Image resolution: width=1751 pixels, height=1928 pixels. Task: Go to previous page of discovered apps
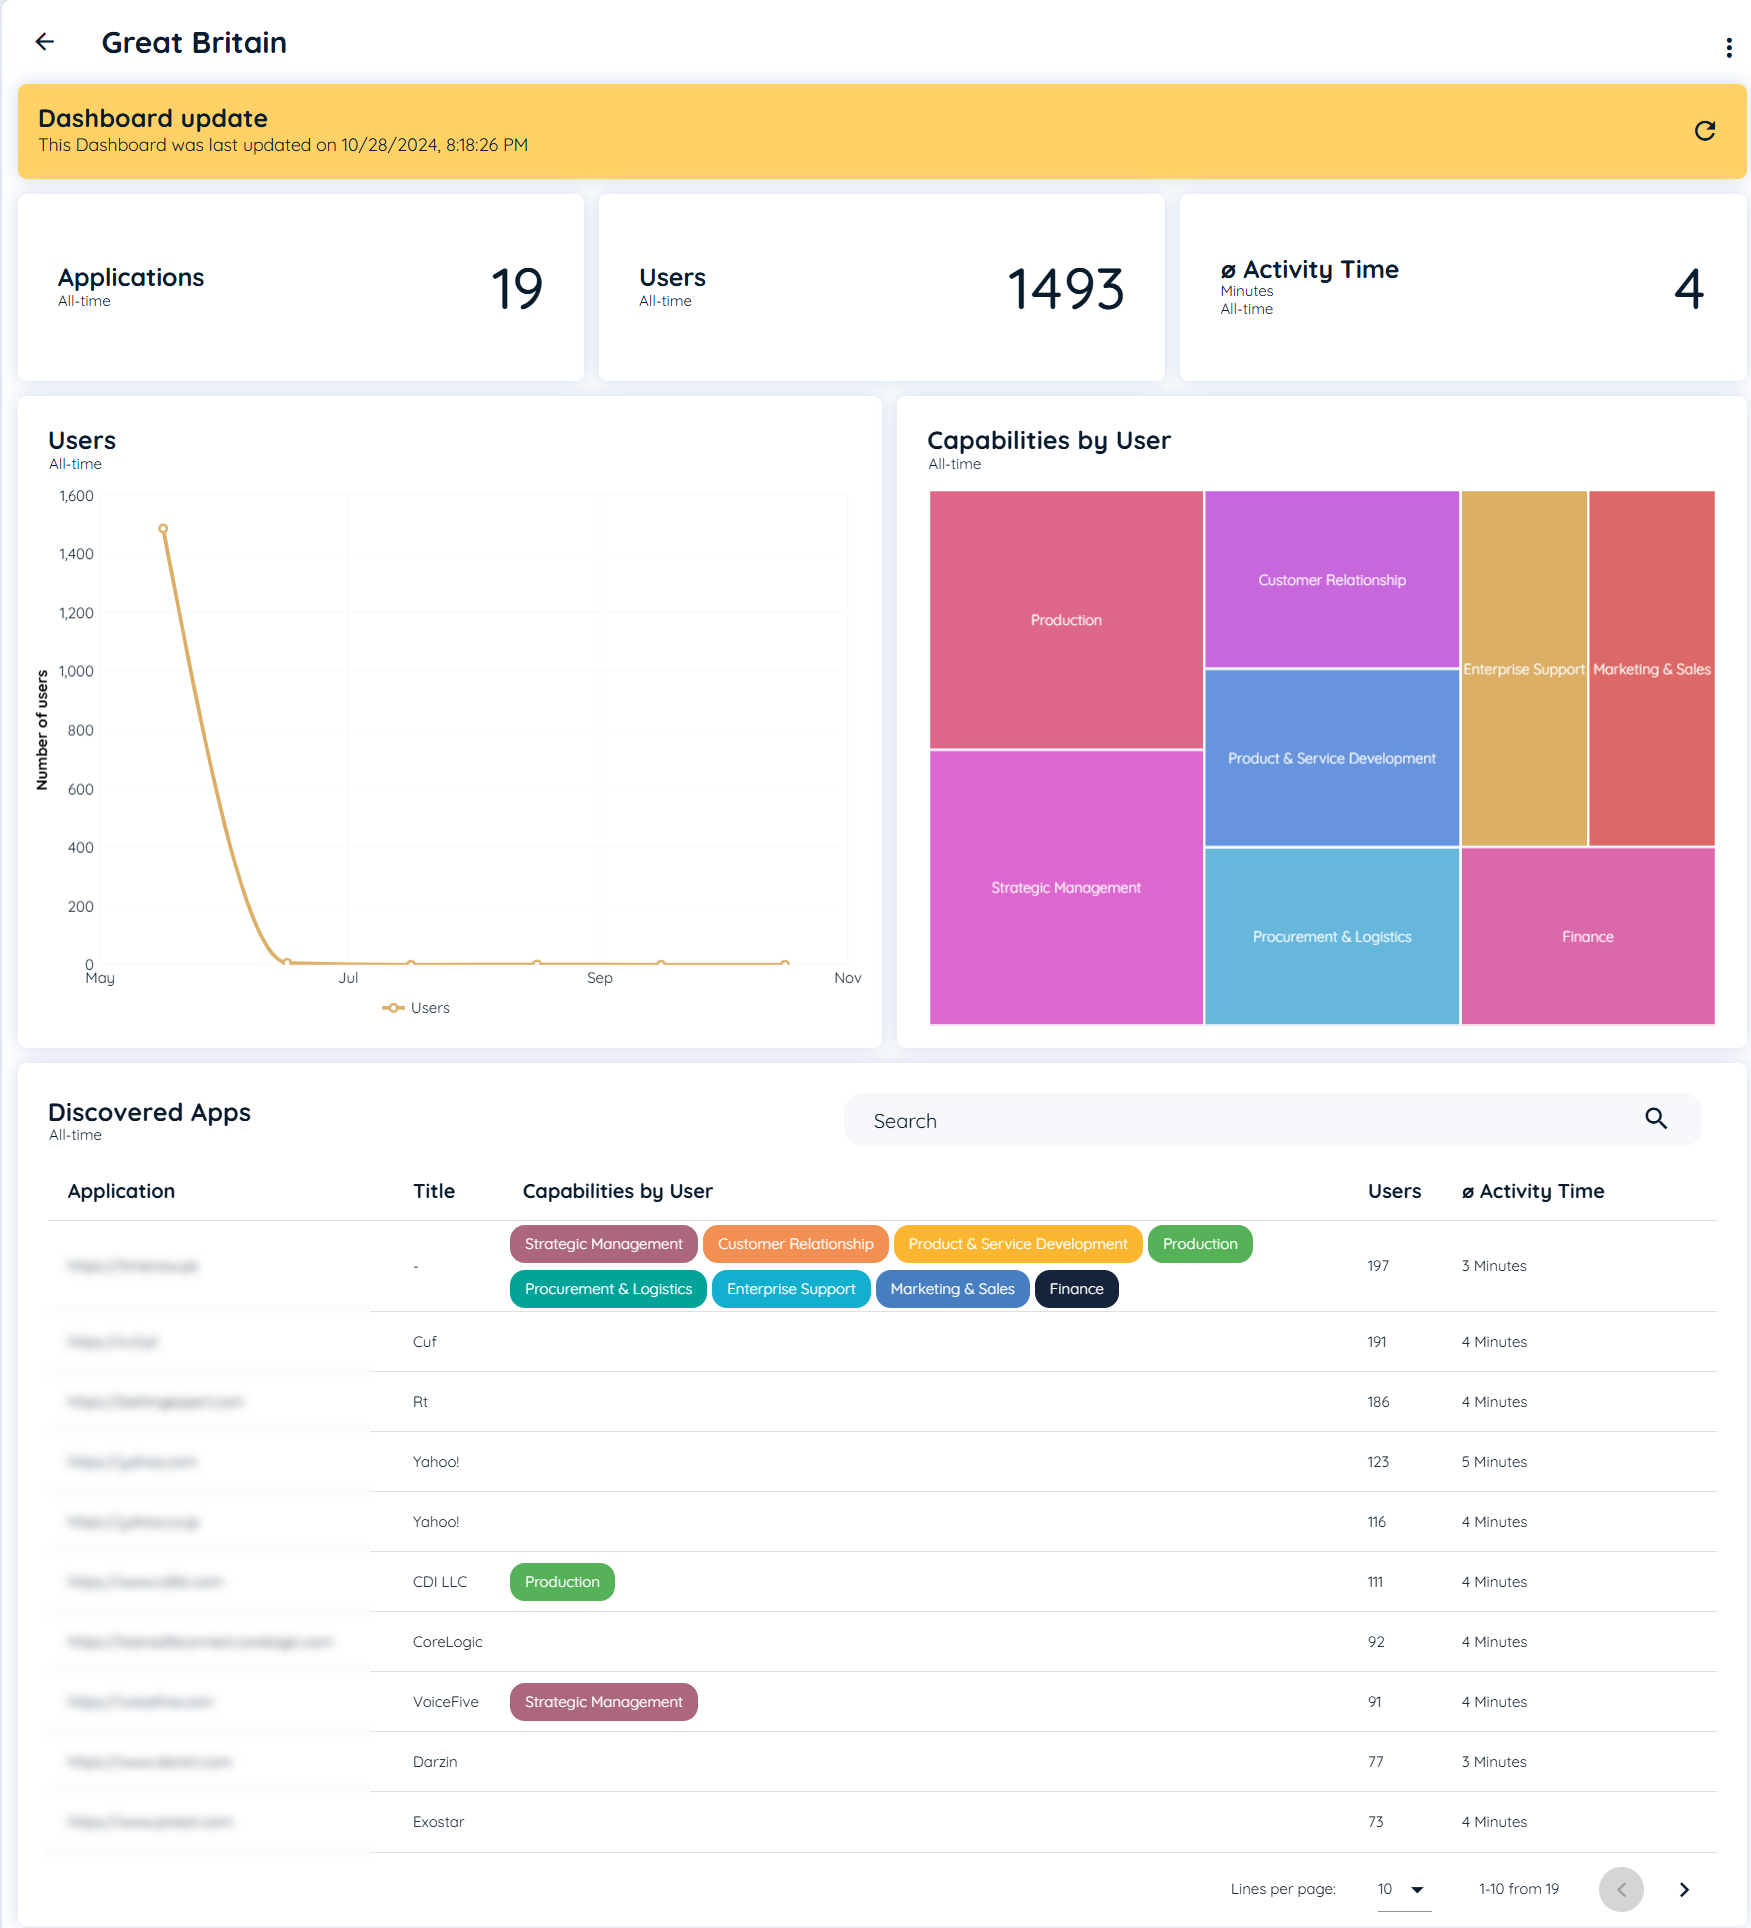pos(1621,1889)
